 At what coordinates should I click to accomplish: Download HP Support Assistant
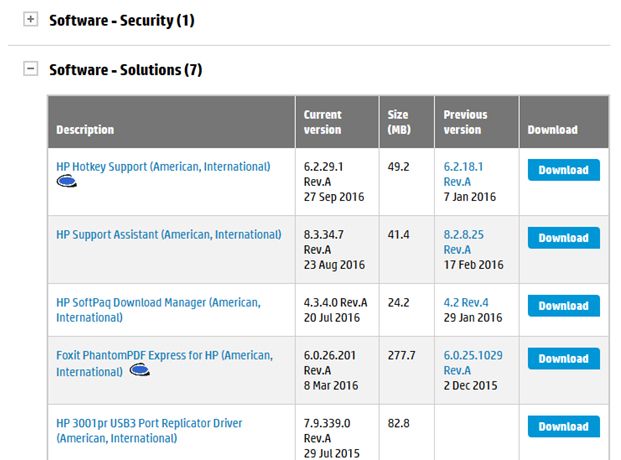tap(563, 238)
